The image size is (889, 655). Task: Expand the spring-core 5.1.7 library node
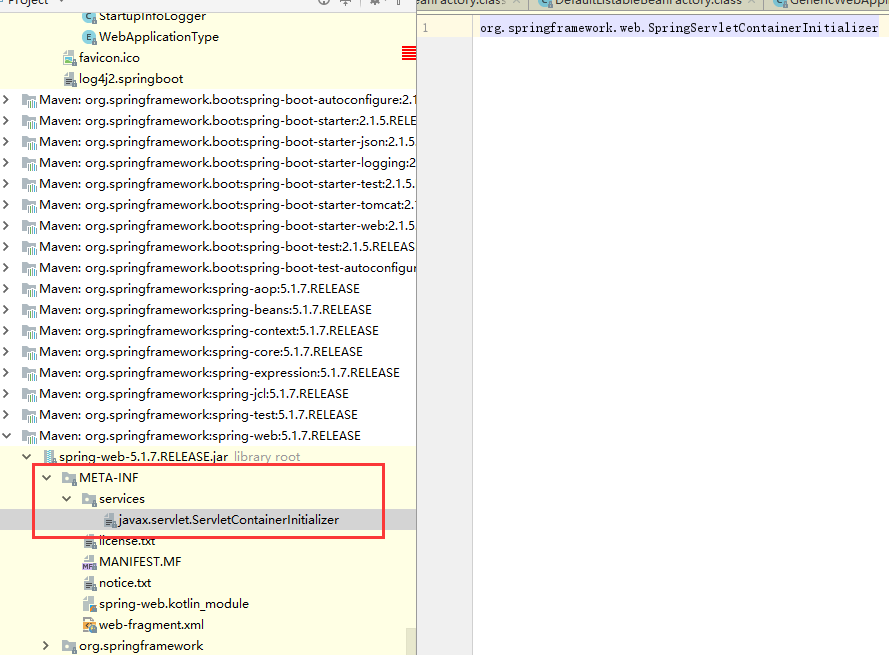coord(6,352)
